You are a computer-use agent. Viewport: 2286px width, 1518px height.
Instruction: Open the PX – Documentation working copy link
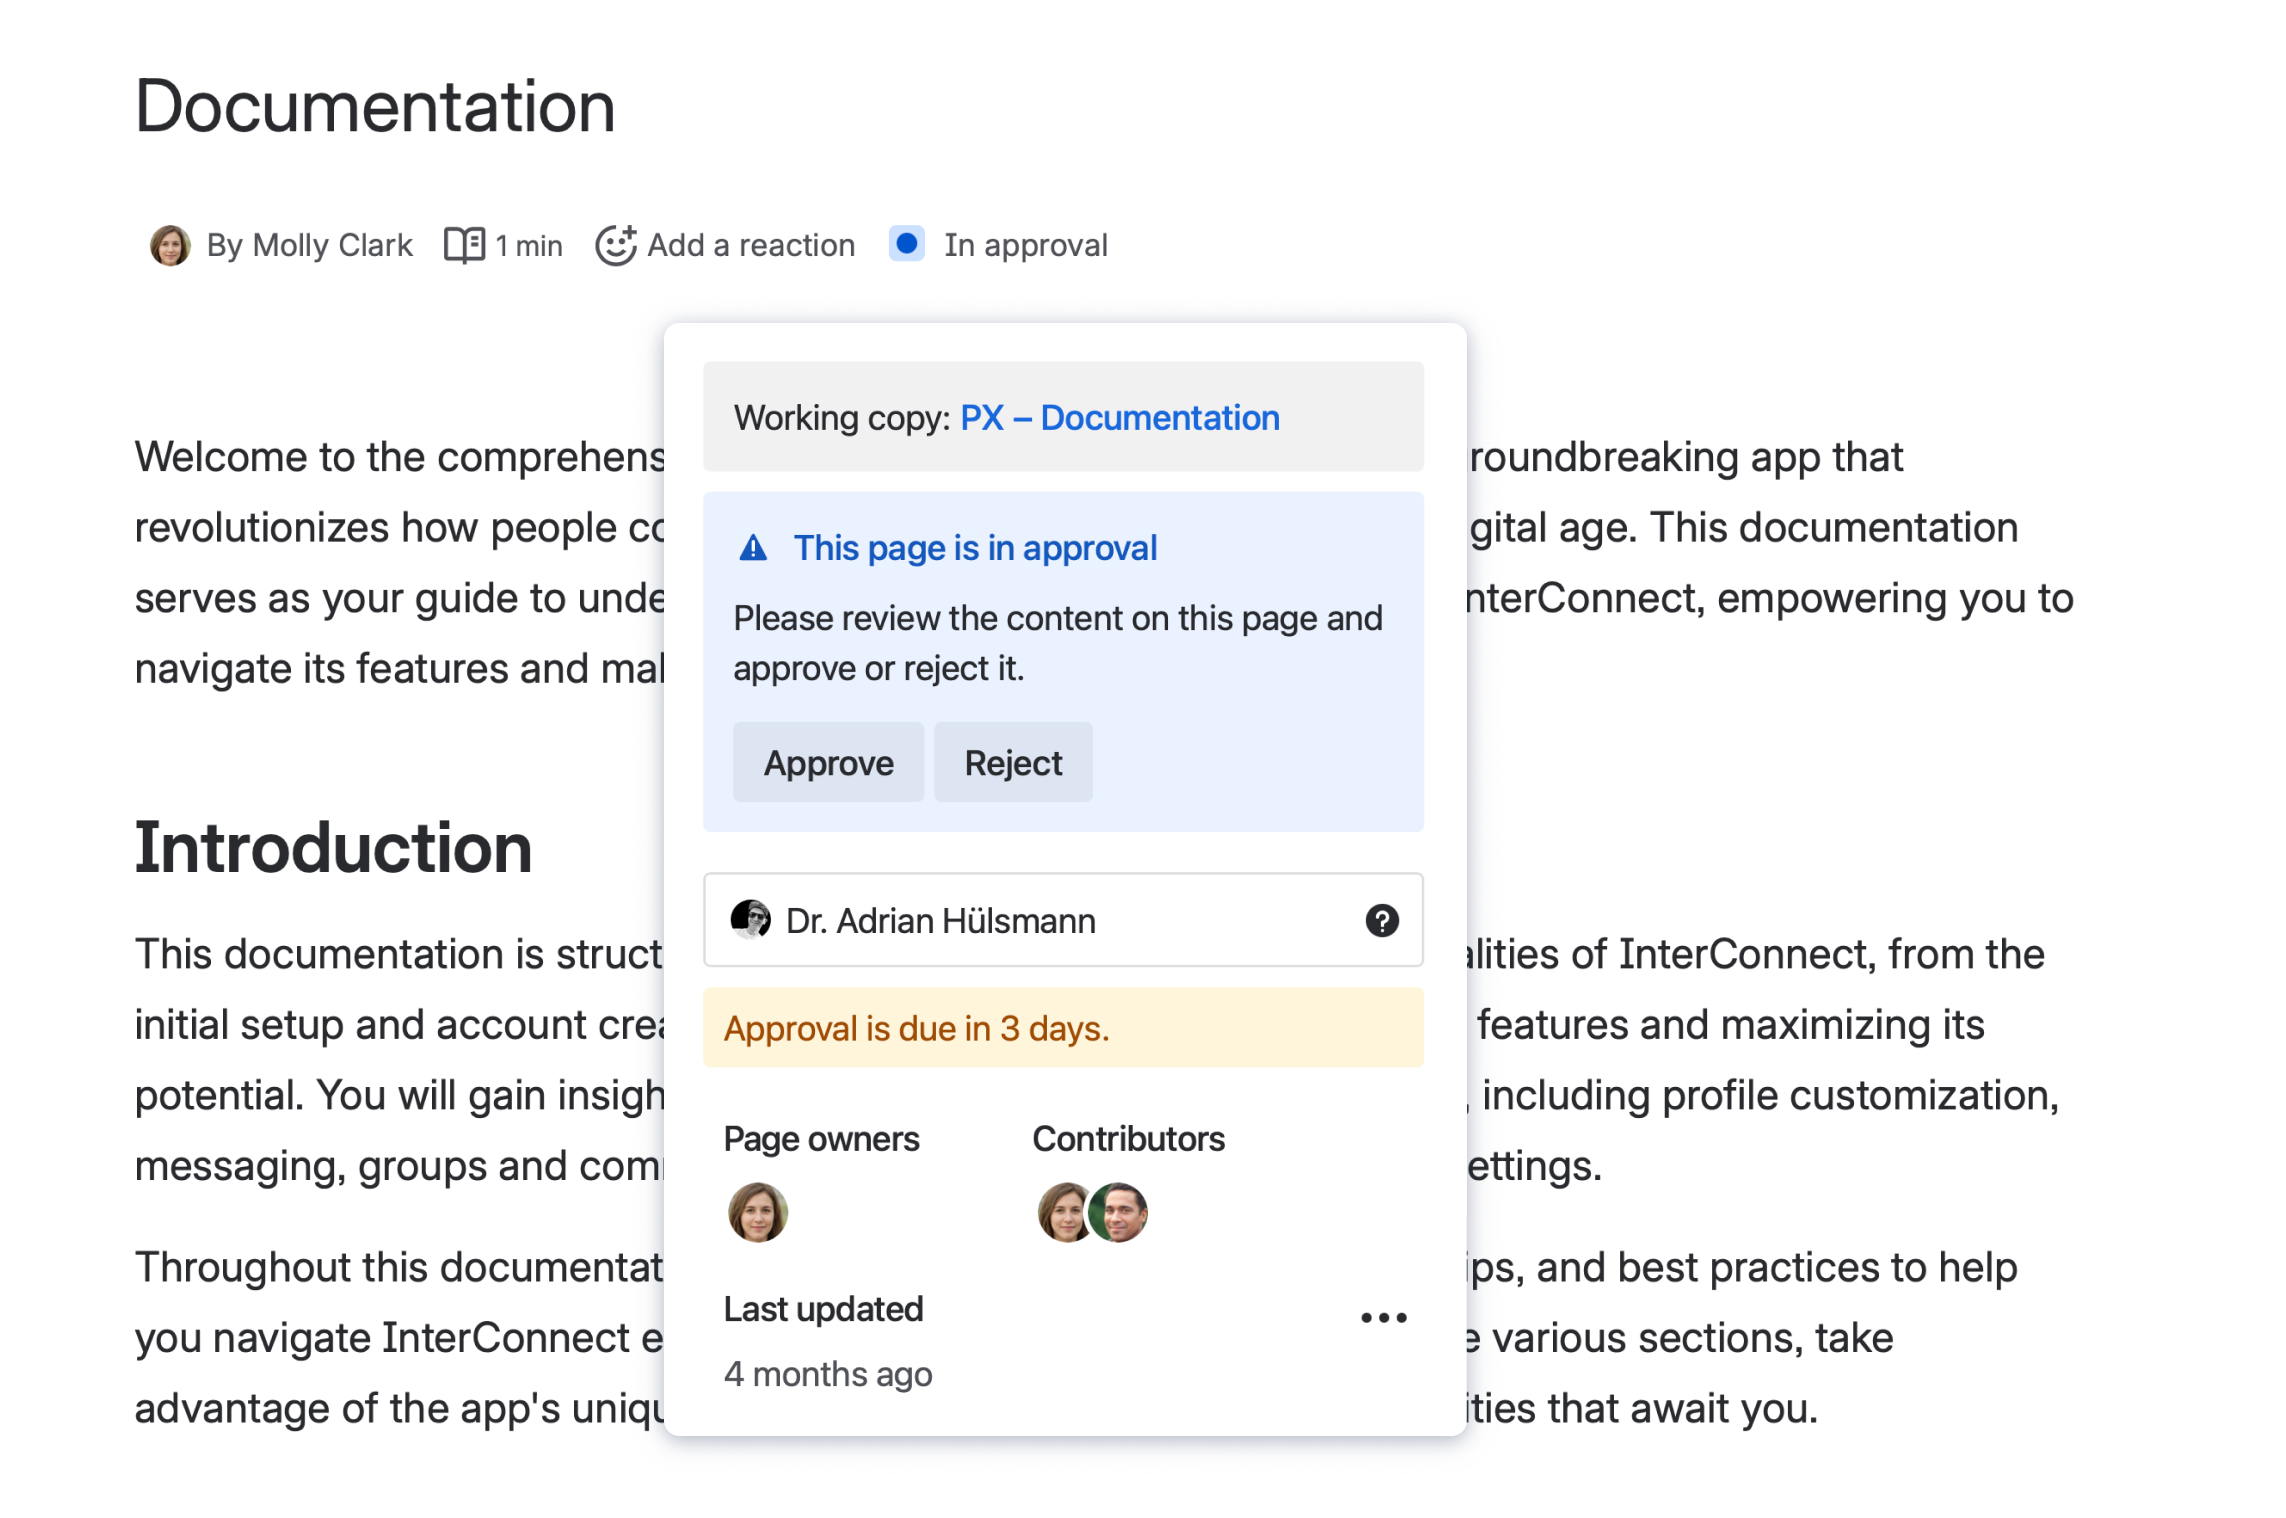coord(1119,417)
